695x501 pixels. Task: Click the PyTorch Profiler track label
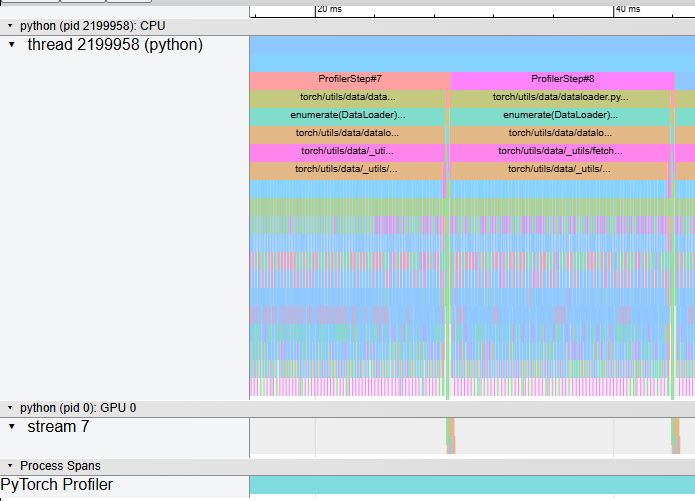[57, 485]
